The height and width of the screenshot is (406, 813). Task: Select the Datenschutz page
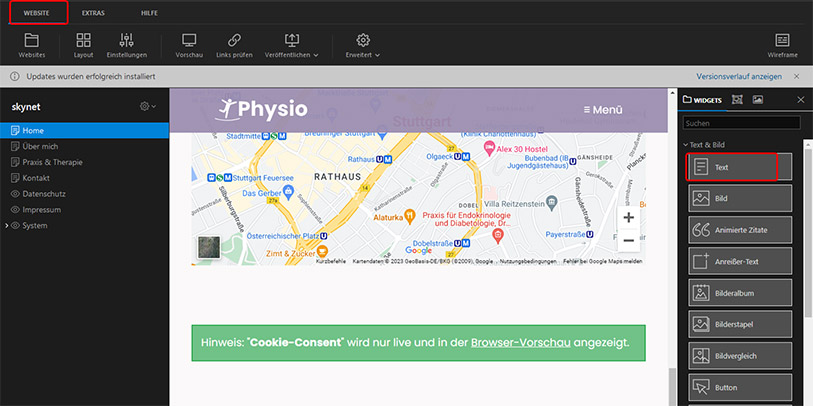pos(84,194)
